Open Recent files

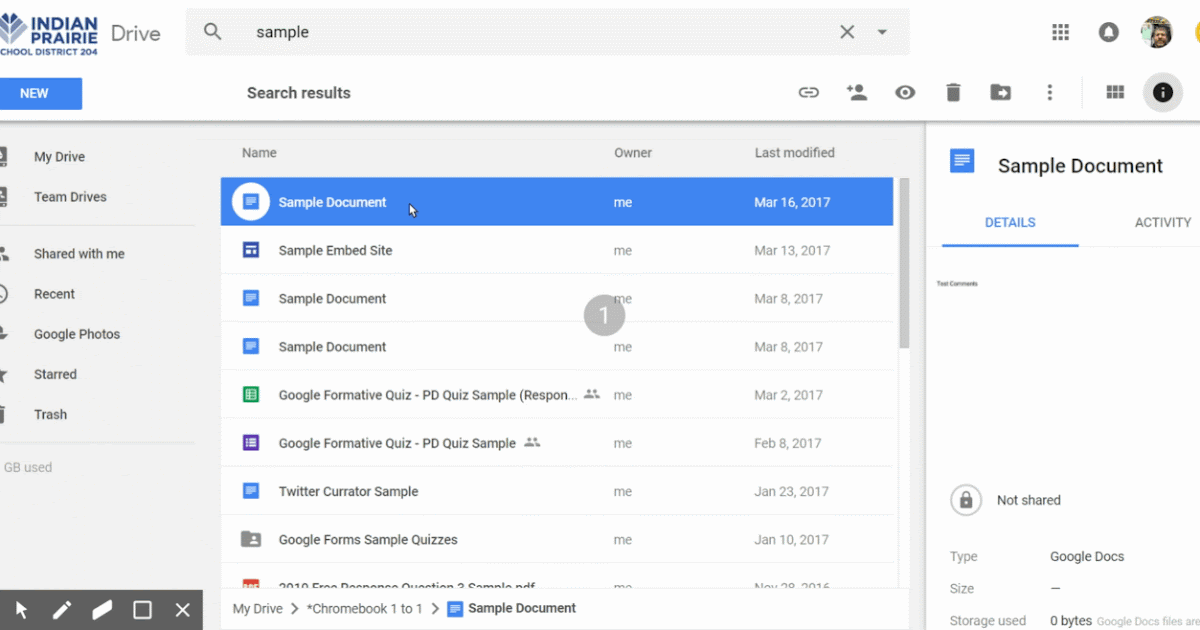click(54, 294)
